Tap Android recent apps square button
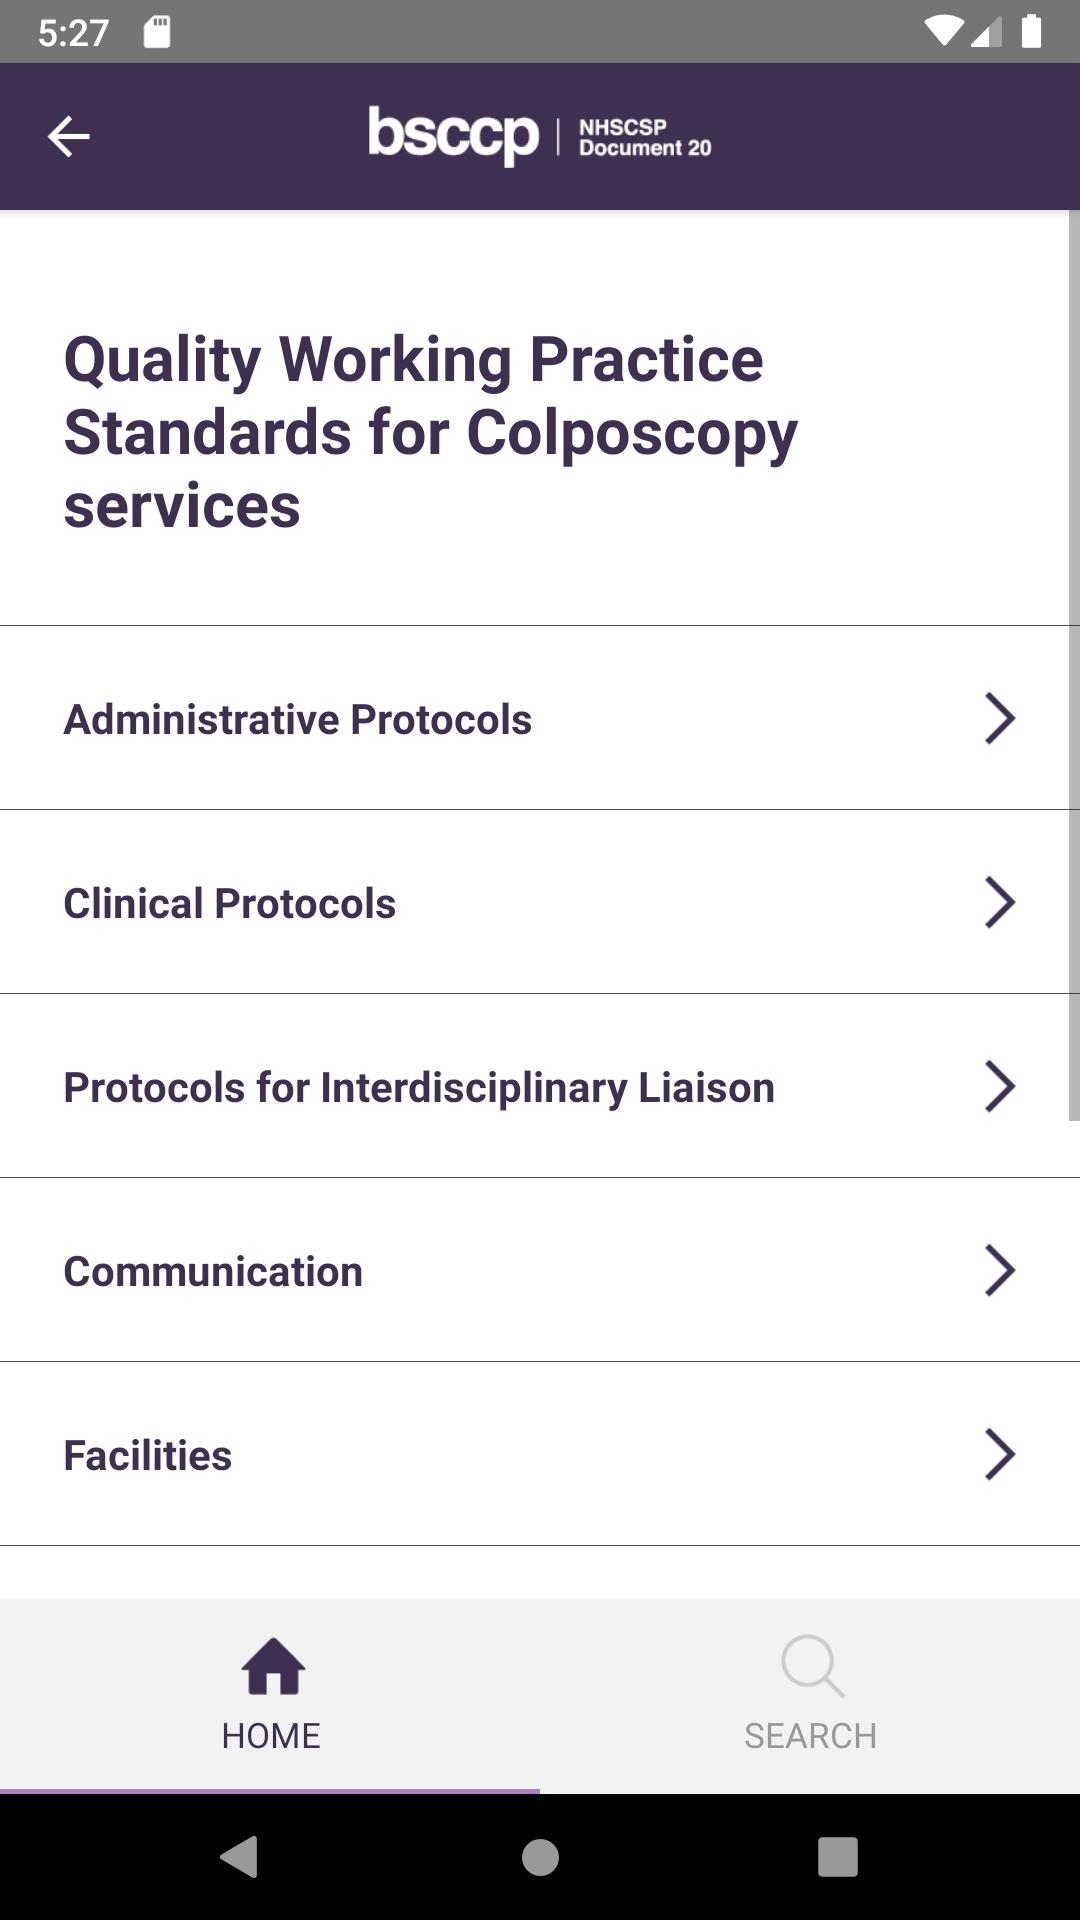The height and width of the screenshot is (1920, 1080). coord(838,1857)
